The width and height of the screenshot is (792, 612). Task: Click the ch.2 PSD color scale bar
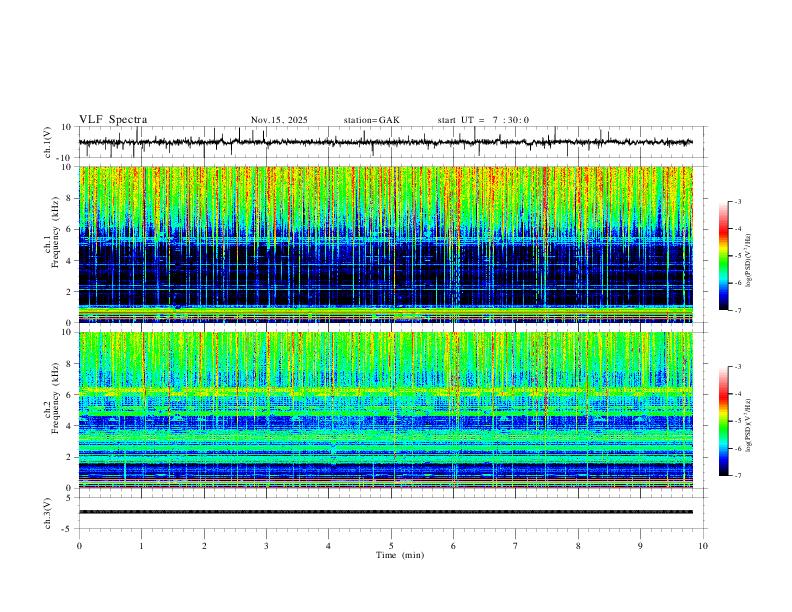coord(723,421)
